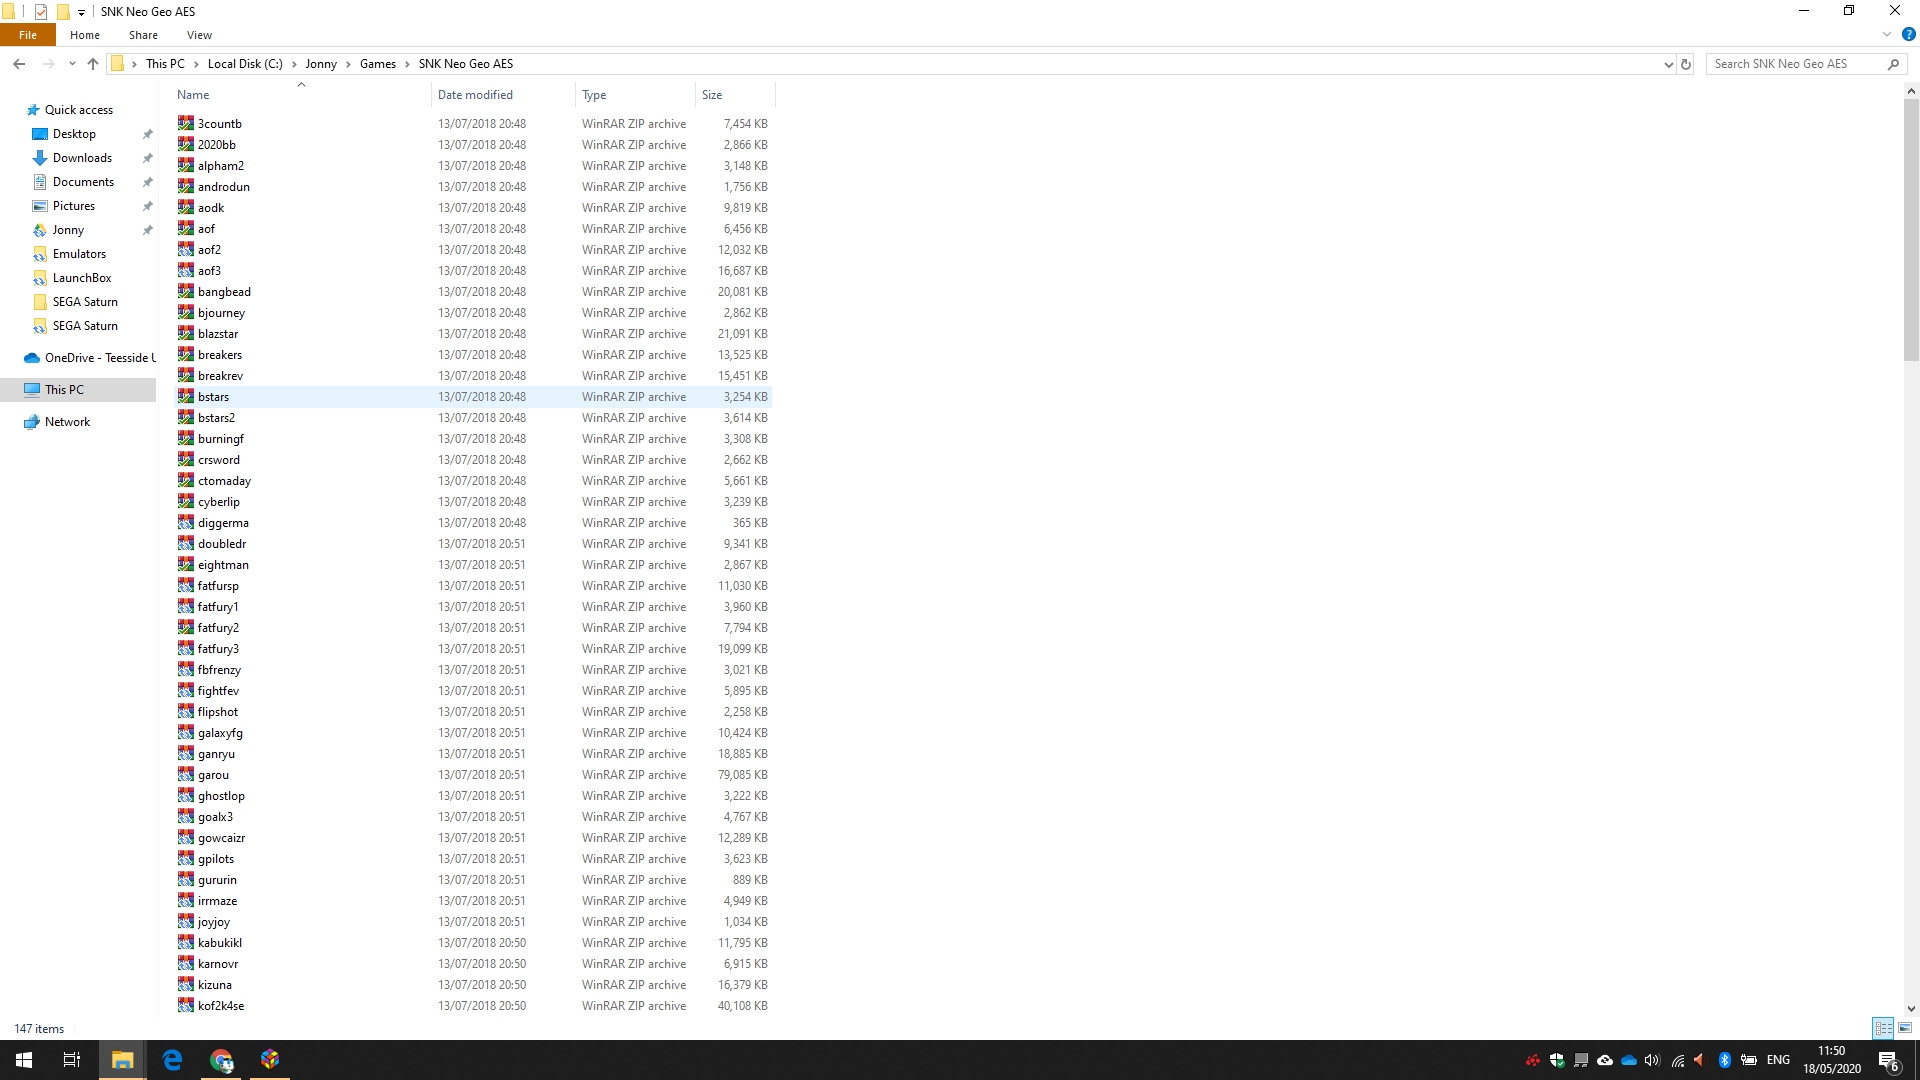Click the Search SNK Neo Geo AES box

coord(1795,64)
